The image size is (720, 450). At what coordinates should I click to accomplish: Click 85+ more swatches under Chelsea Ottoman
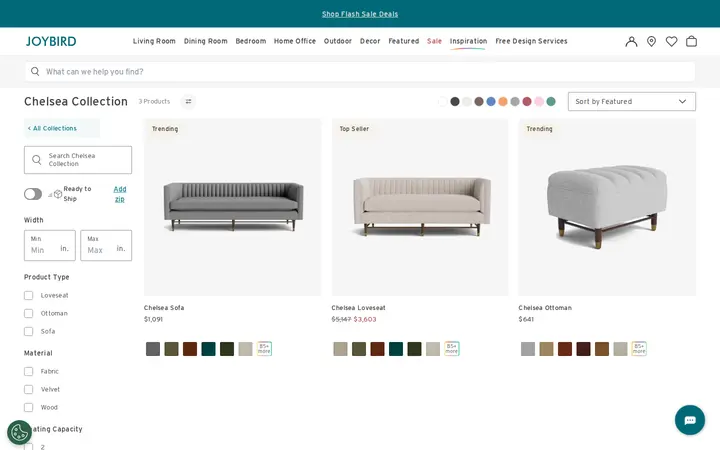[639, 349]
